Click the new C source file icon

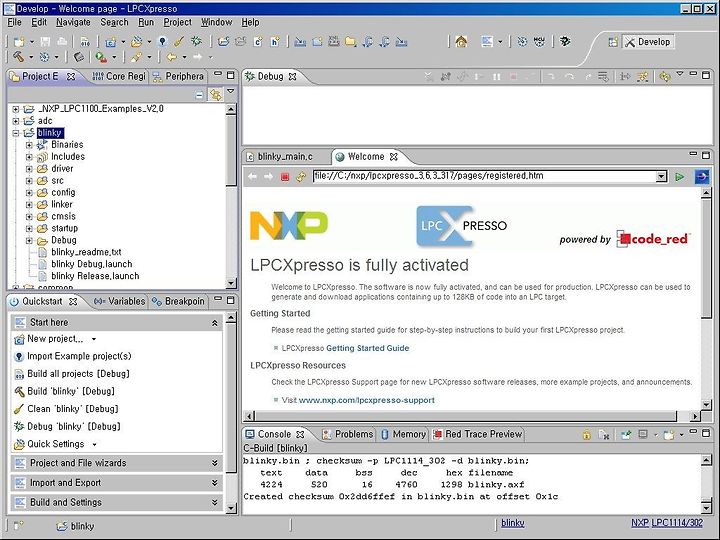click(258, 42)
